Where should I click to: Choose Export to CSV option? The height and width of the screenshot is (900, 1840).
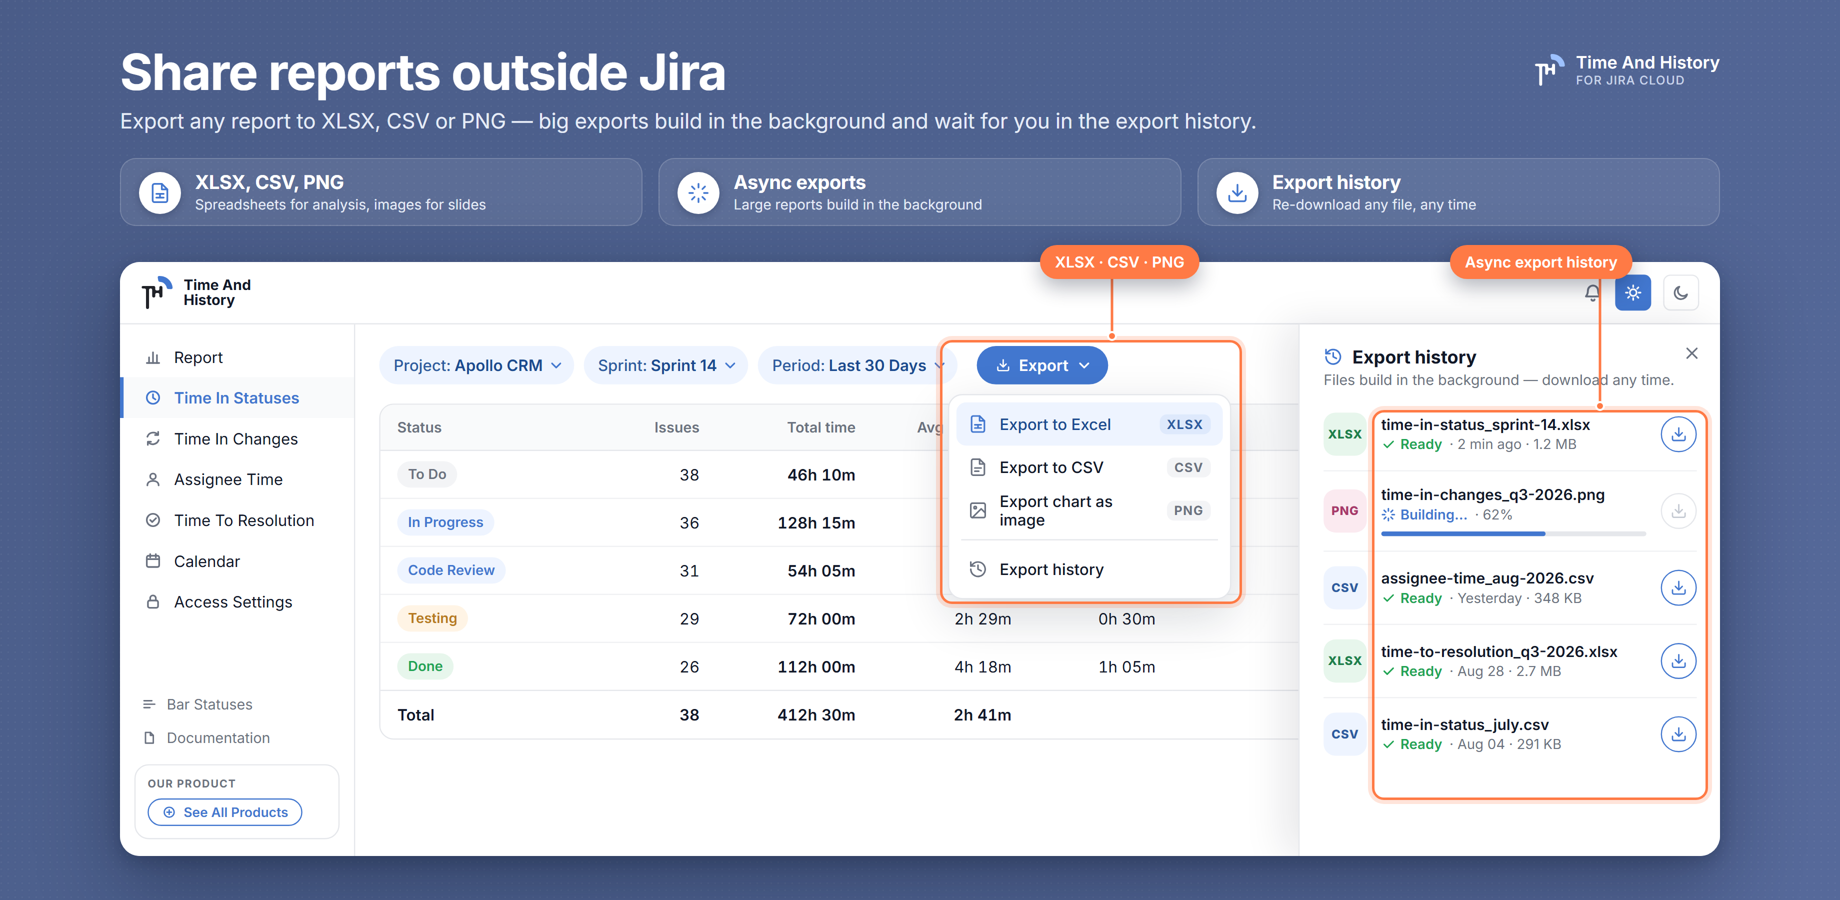click(x=1089, y=468)
